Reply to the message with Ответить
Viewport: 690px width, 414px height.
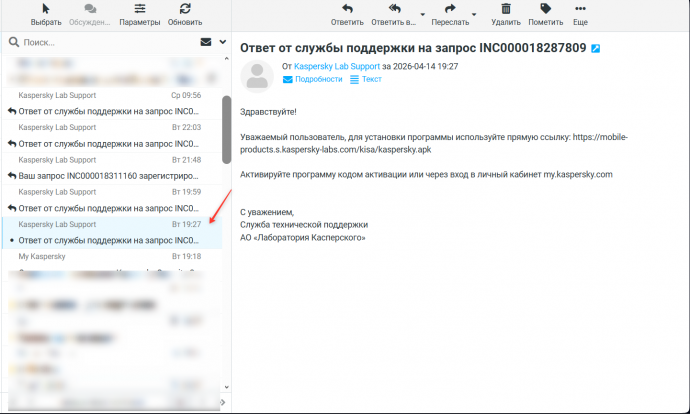click(x=347, y=14)
